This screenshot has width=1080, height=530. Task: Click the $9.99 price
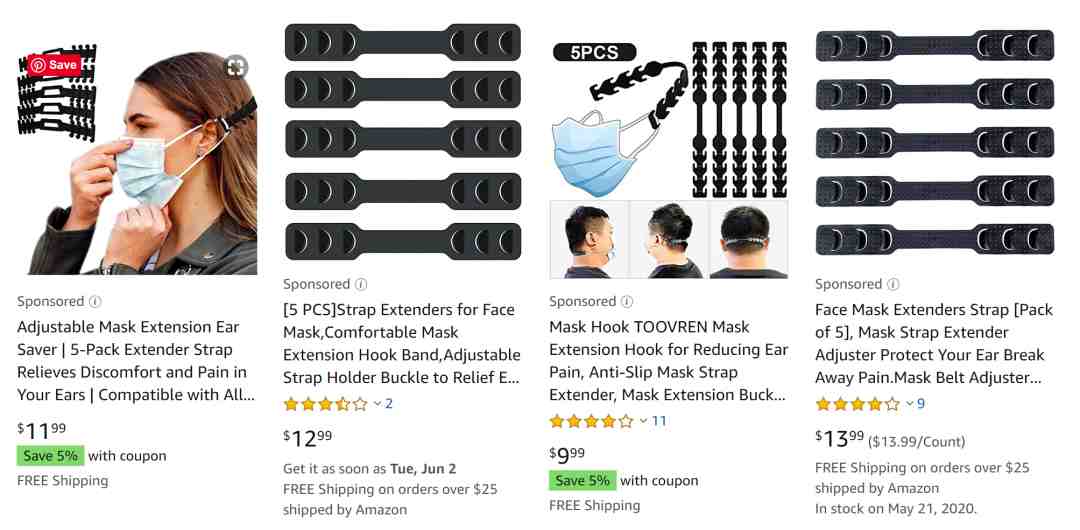[x=567, y=454]
